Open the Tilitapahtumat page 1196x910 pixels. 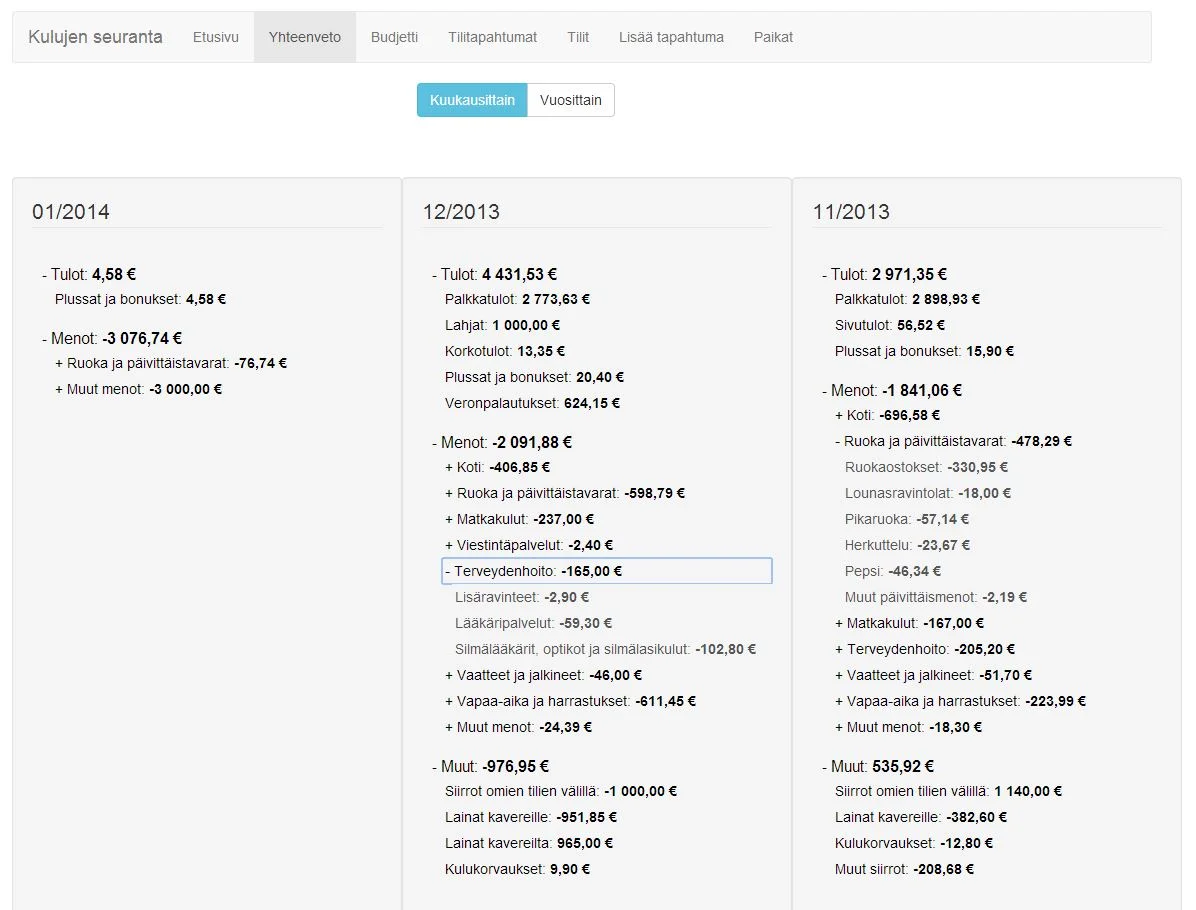pyautogui.click(x=492, y=37)
